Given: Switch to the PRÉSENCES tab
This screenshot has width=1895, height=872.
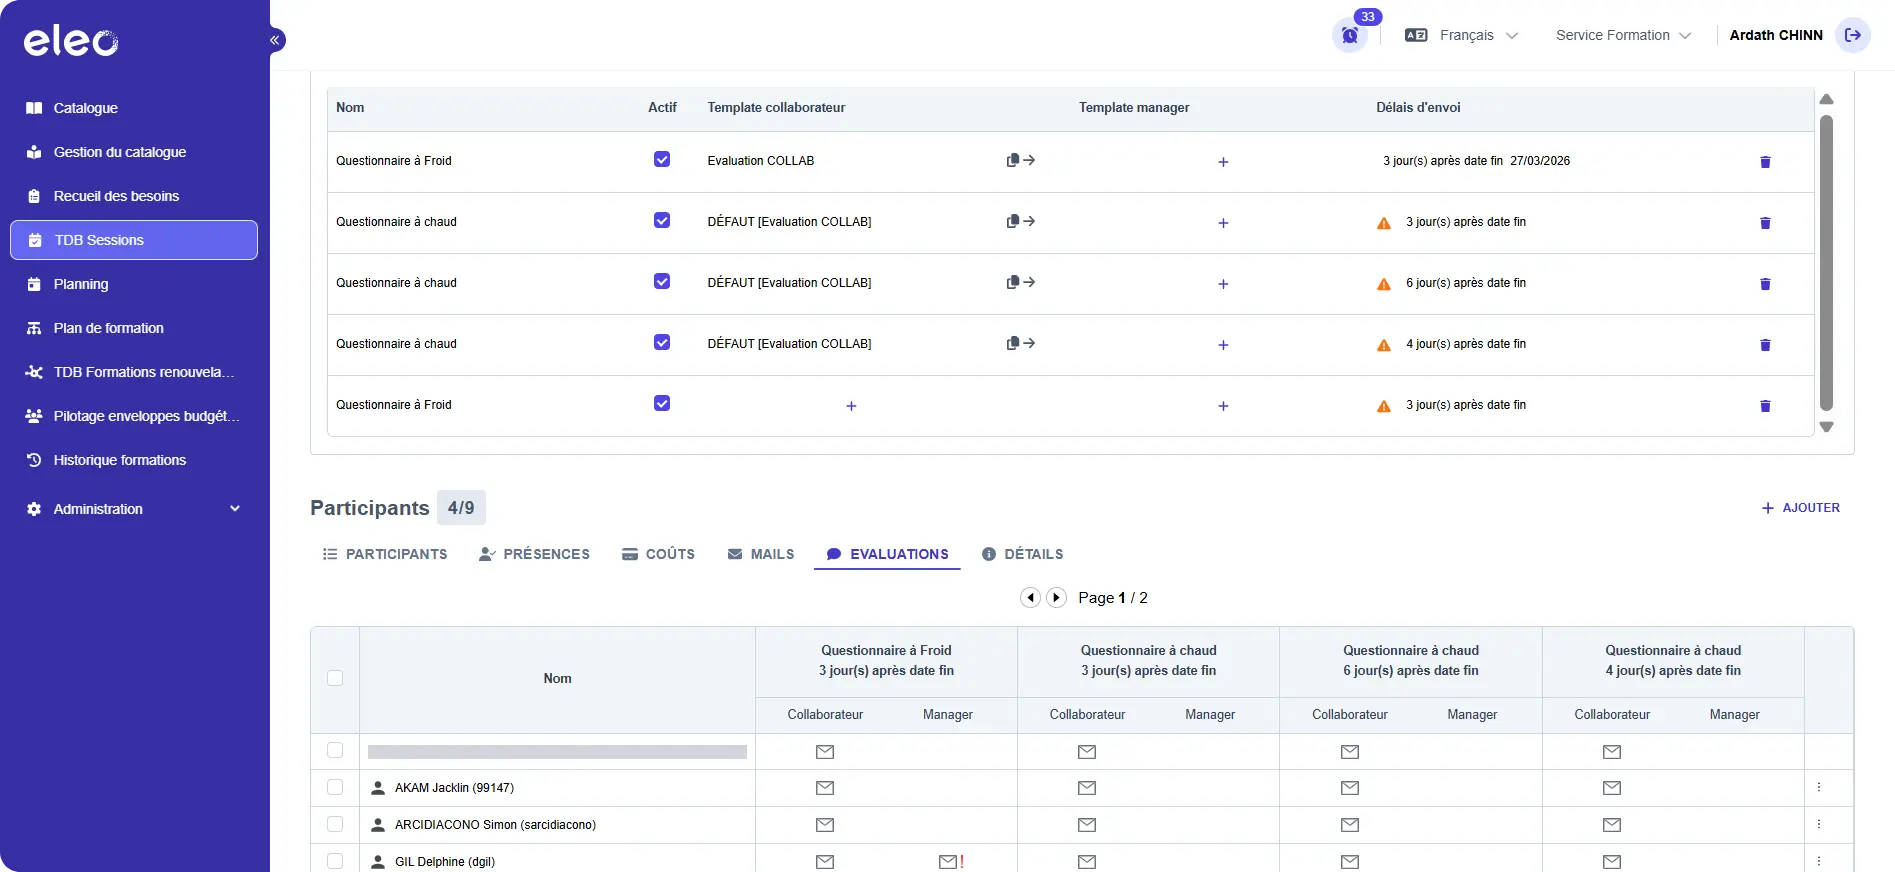Looking at the screenshot, I should 534,554.
